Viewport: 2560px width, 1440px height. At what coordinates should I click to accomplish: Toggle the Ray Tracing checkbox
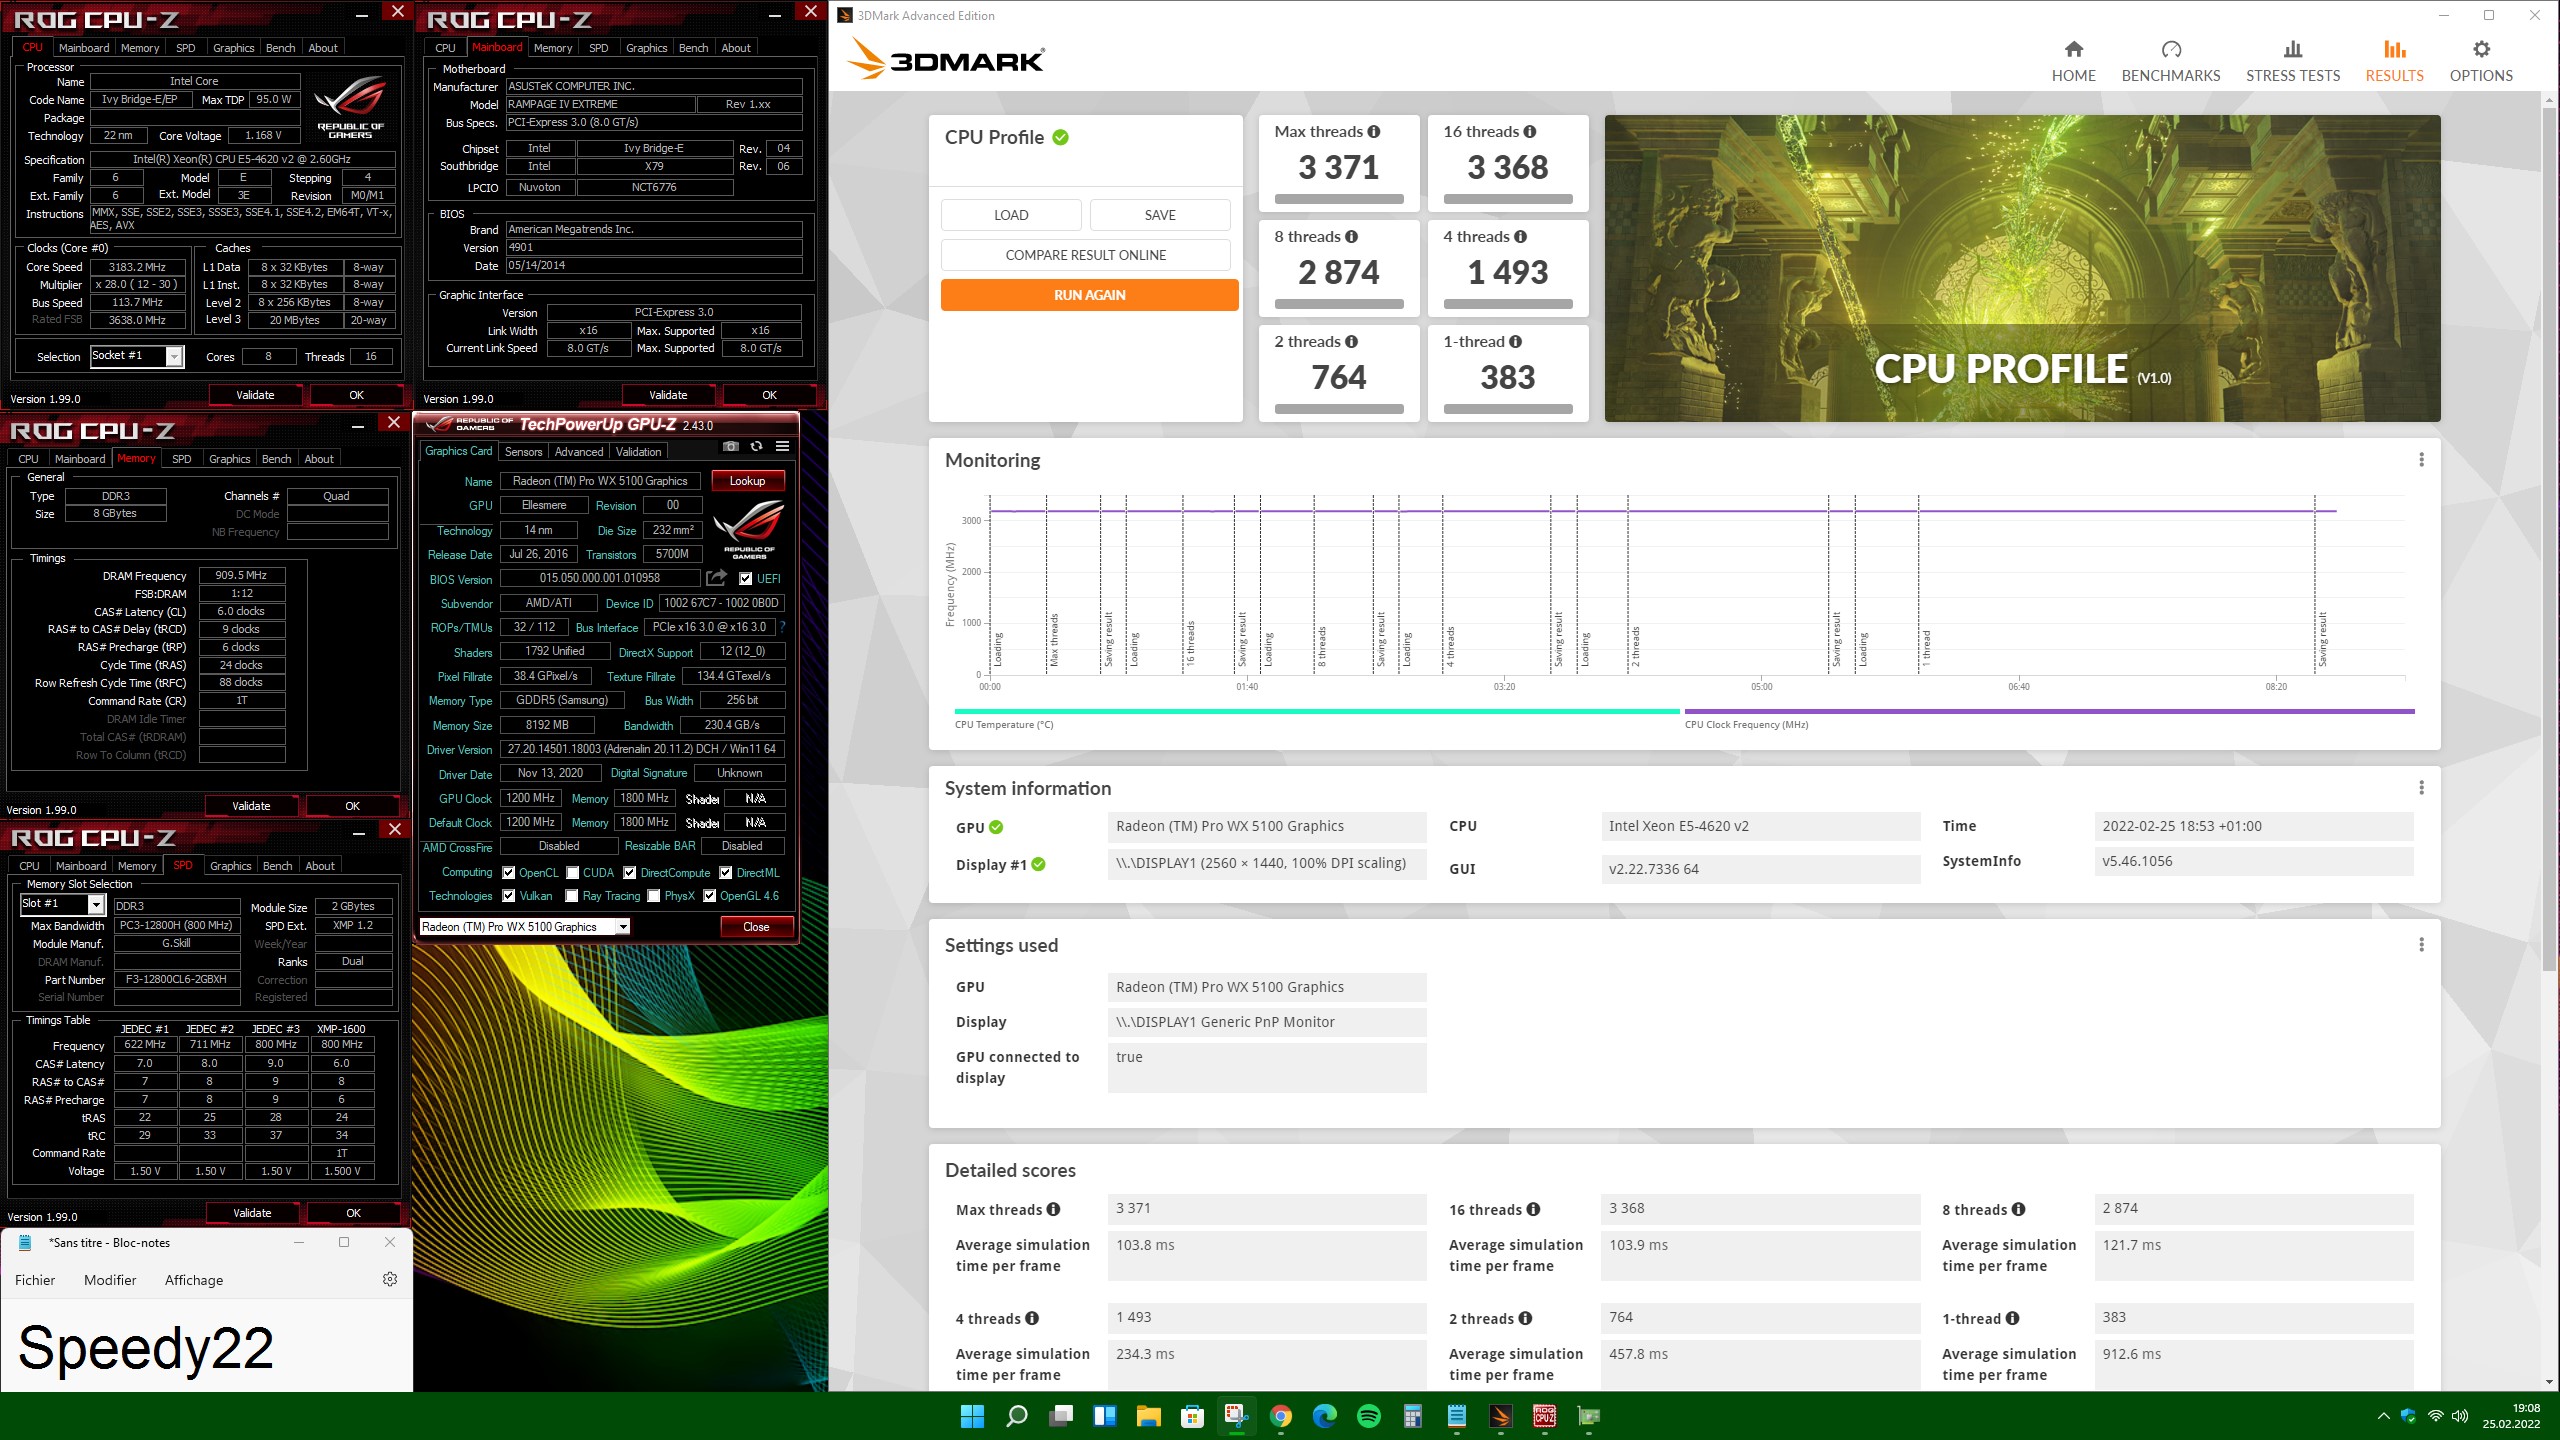(x=572, y=896)
